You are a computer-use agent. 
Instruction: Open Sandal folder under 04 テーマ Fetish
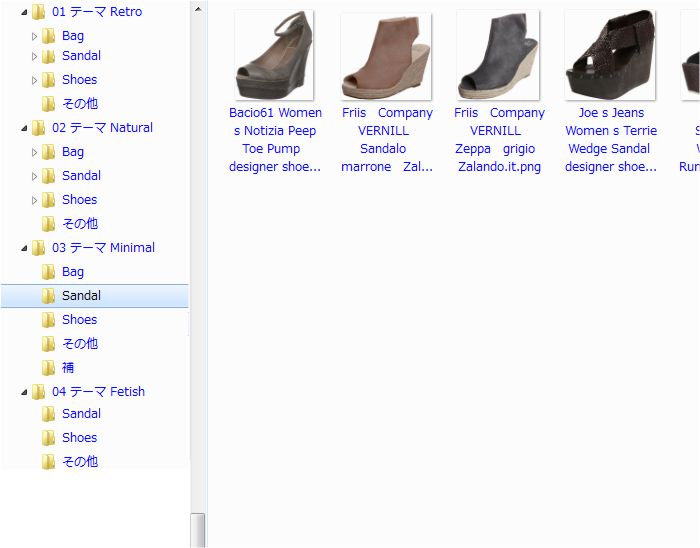pyautogui.click(x=81, y=414)
